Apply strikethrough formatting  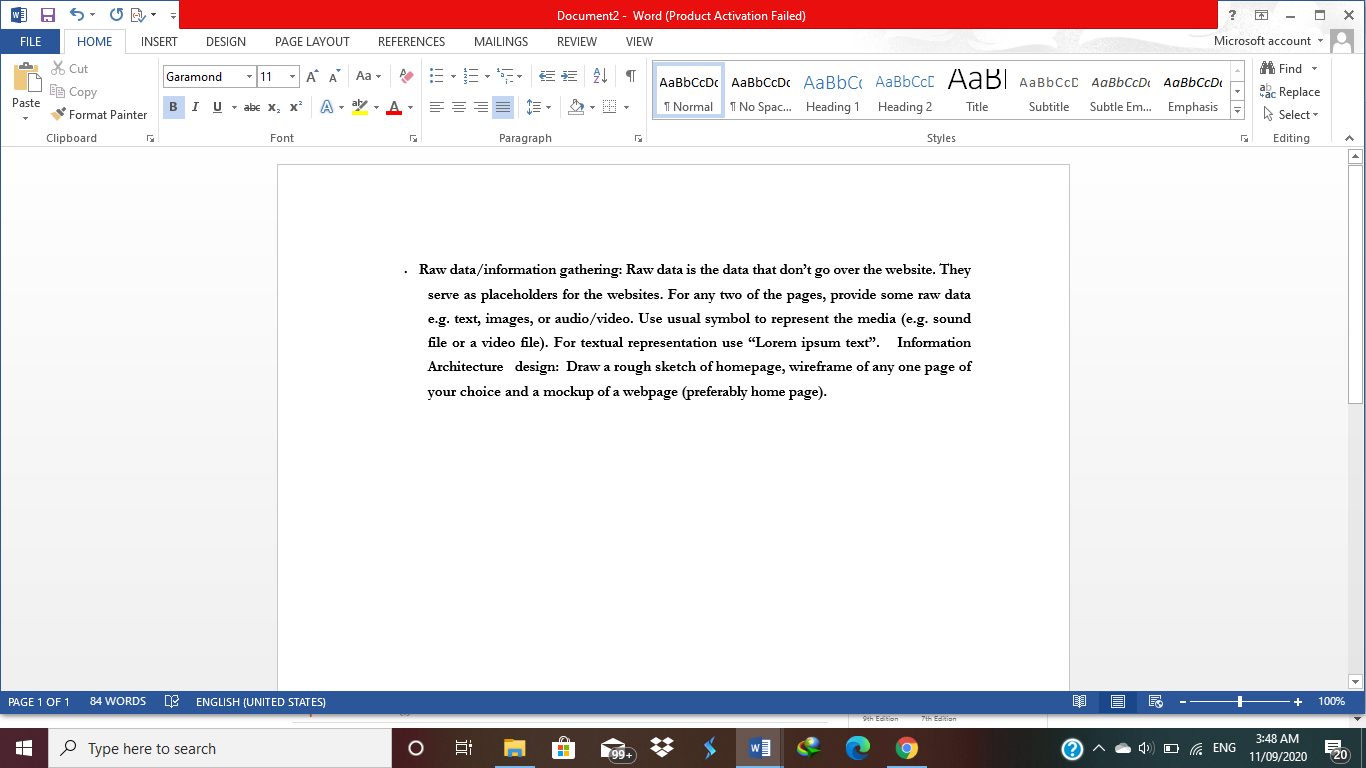coord(252,107)
